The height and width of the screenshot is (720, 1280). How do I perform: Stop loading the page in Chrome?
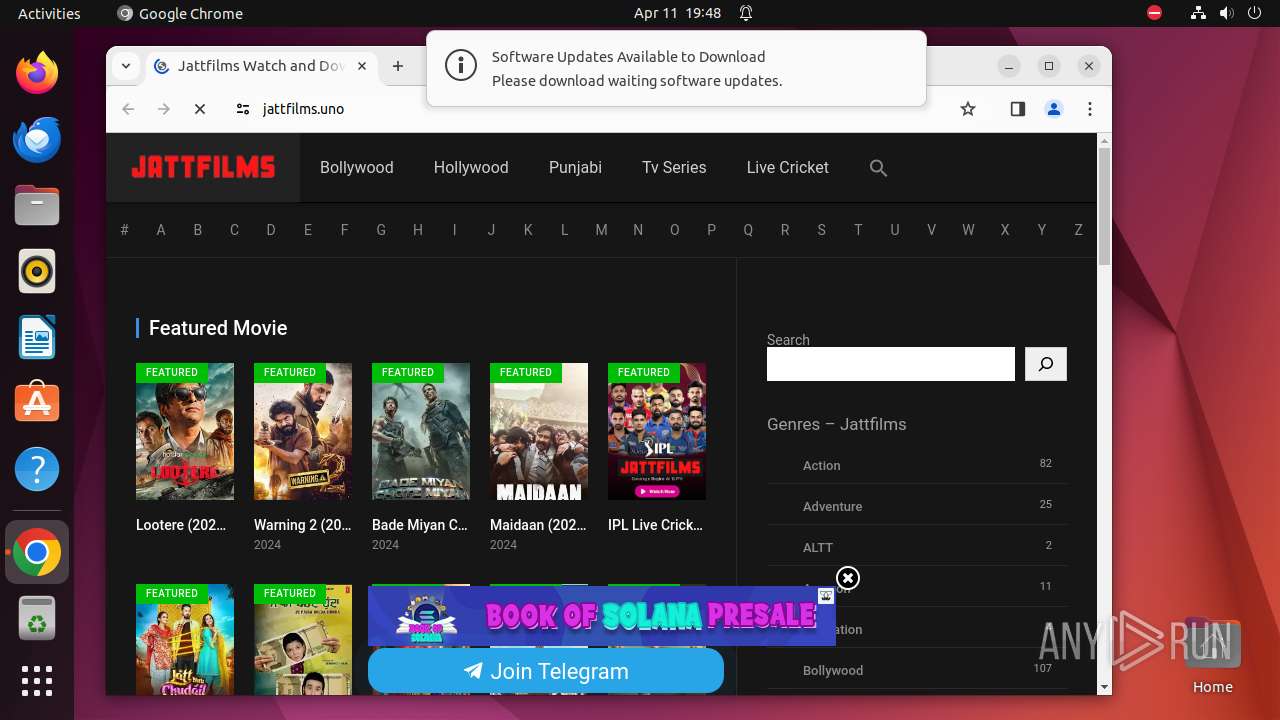(x=200, y=109)
